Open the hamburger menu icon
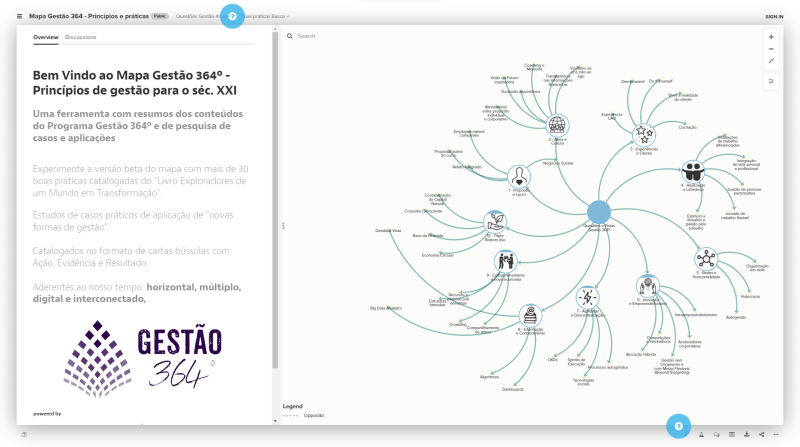This screenshot has width=800, height=447. tap(19, 16)
